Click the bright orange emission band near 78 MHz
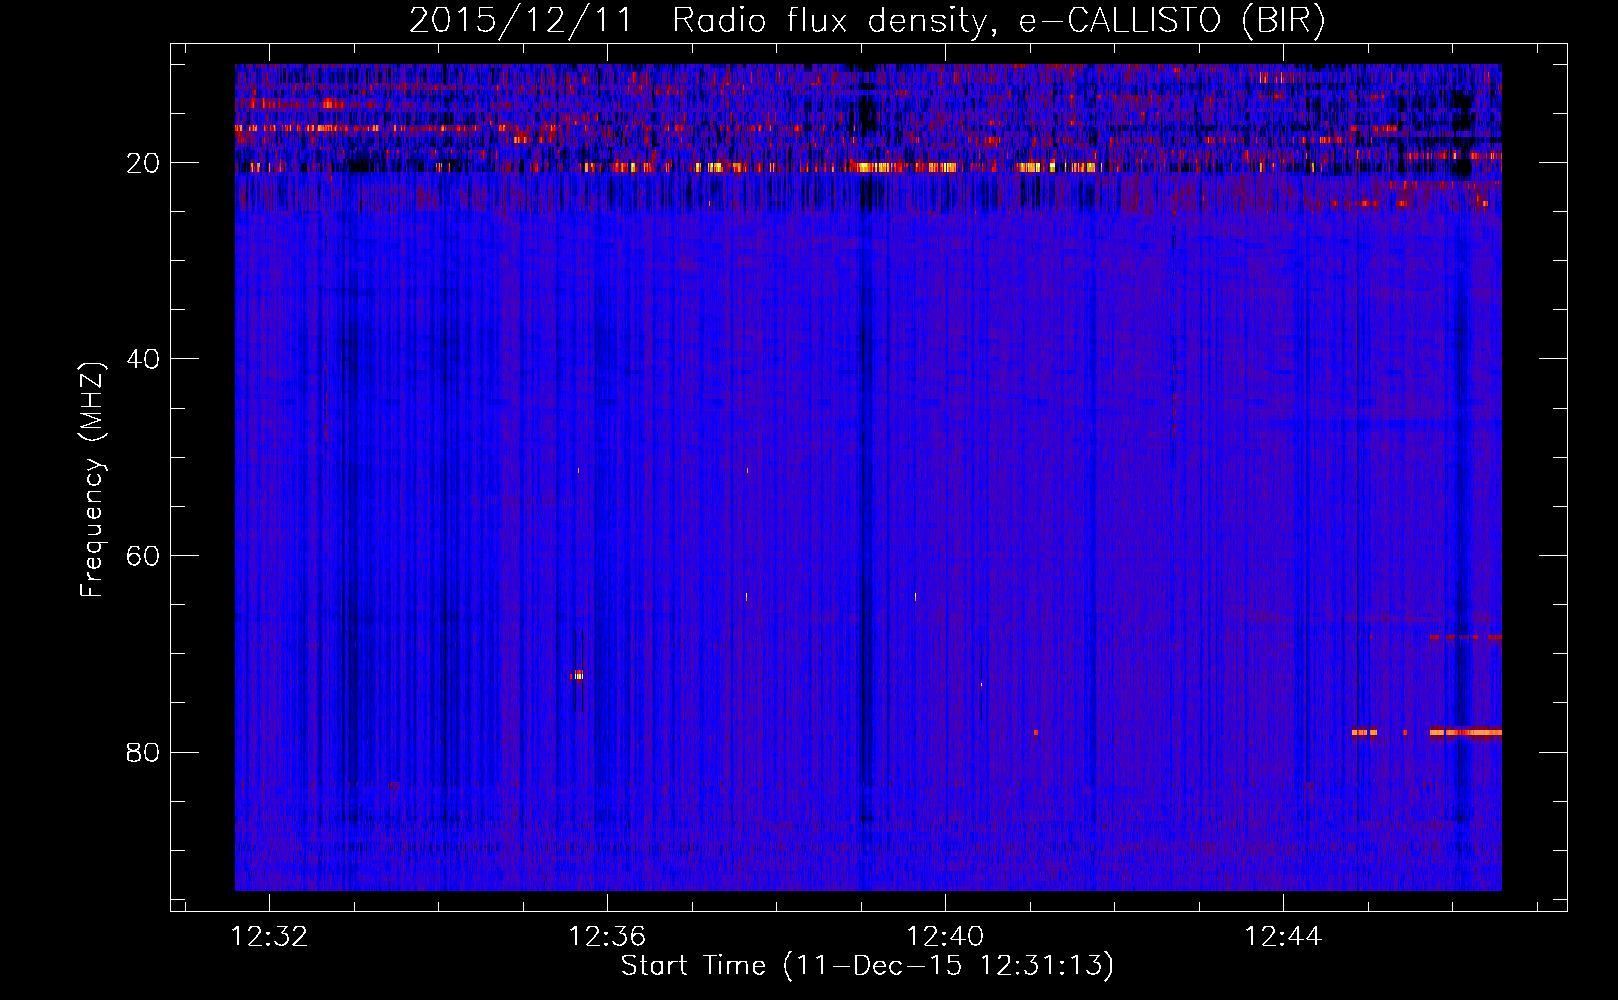 [x=1465, y=733]
